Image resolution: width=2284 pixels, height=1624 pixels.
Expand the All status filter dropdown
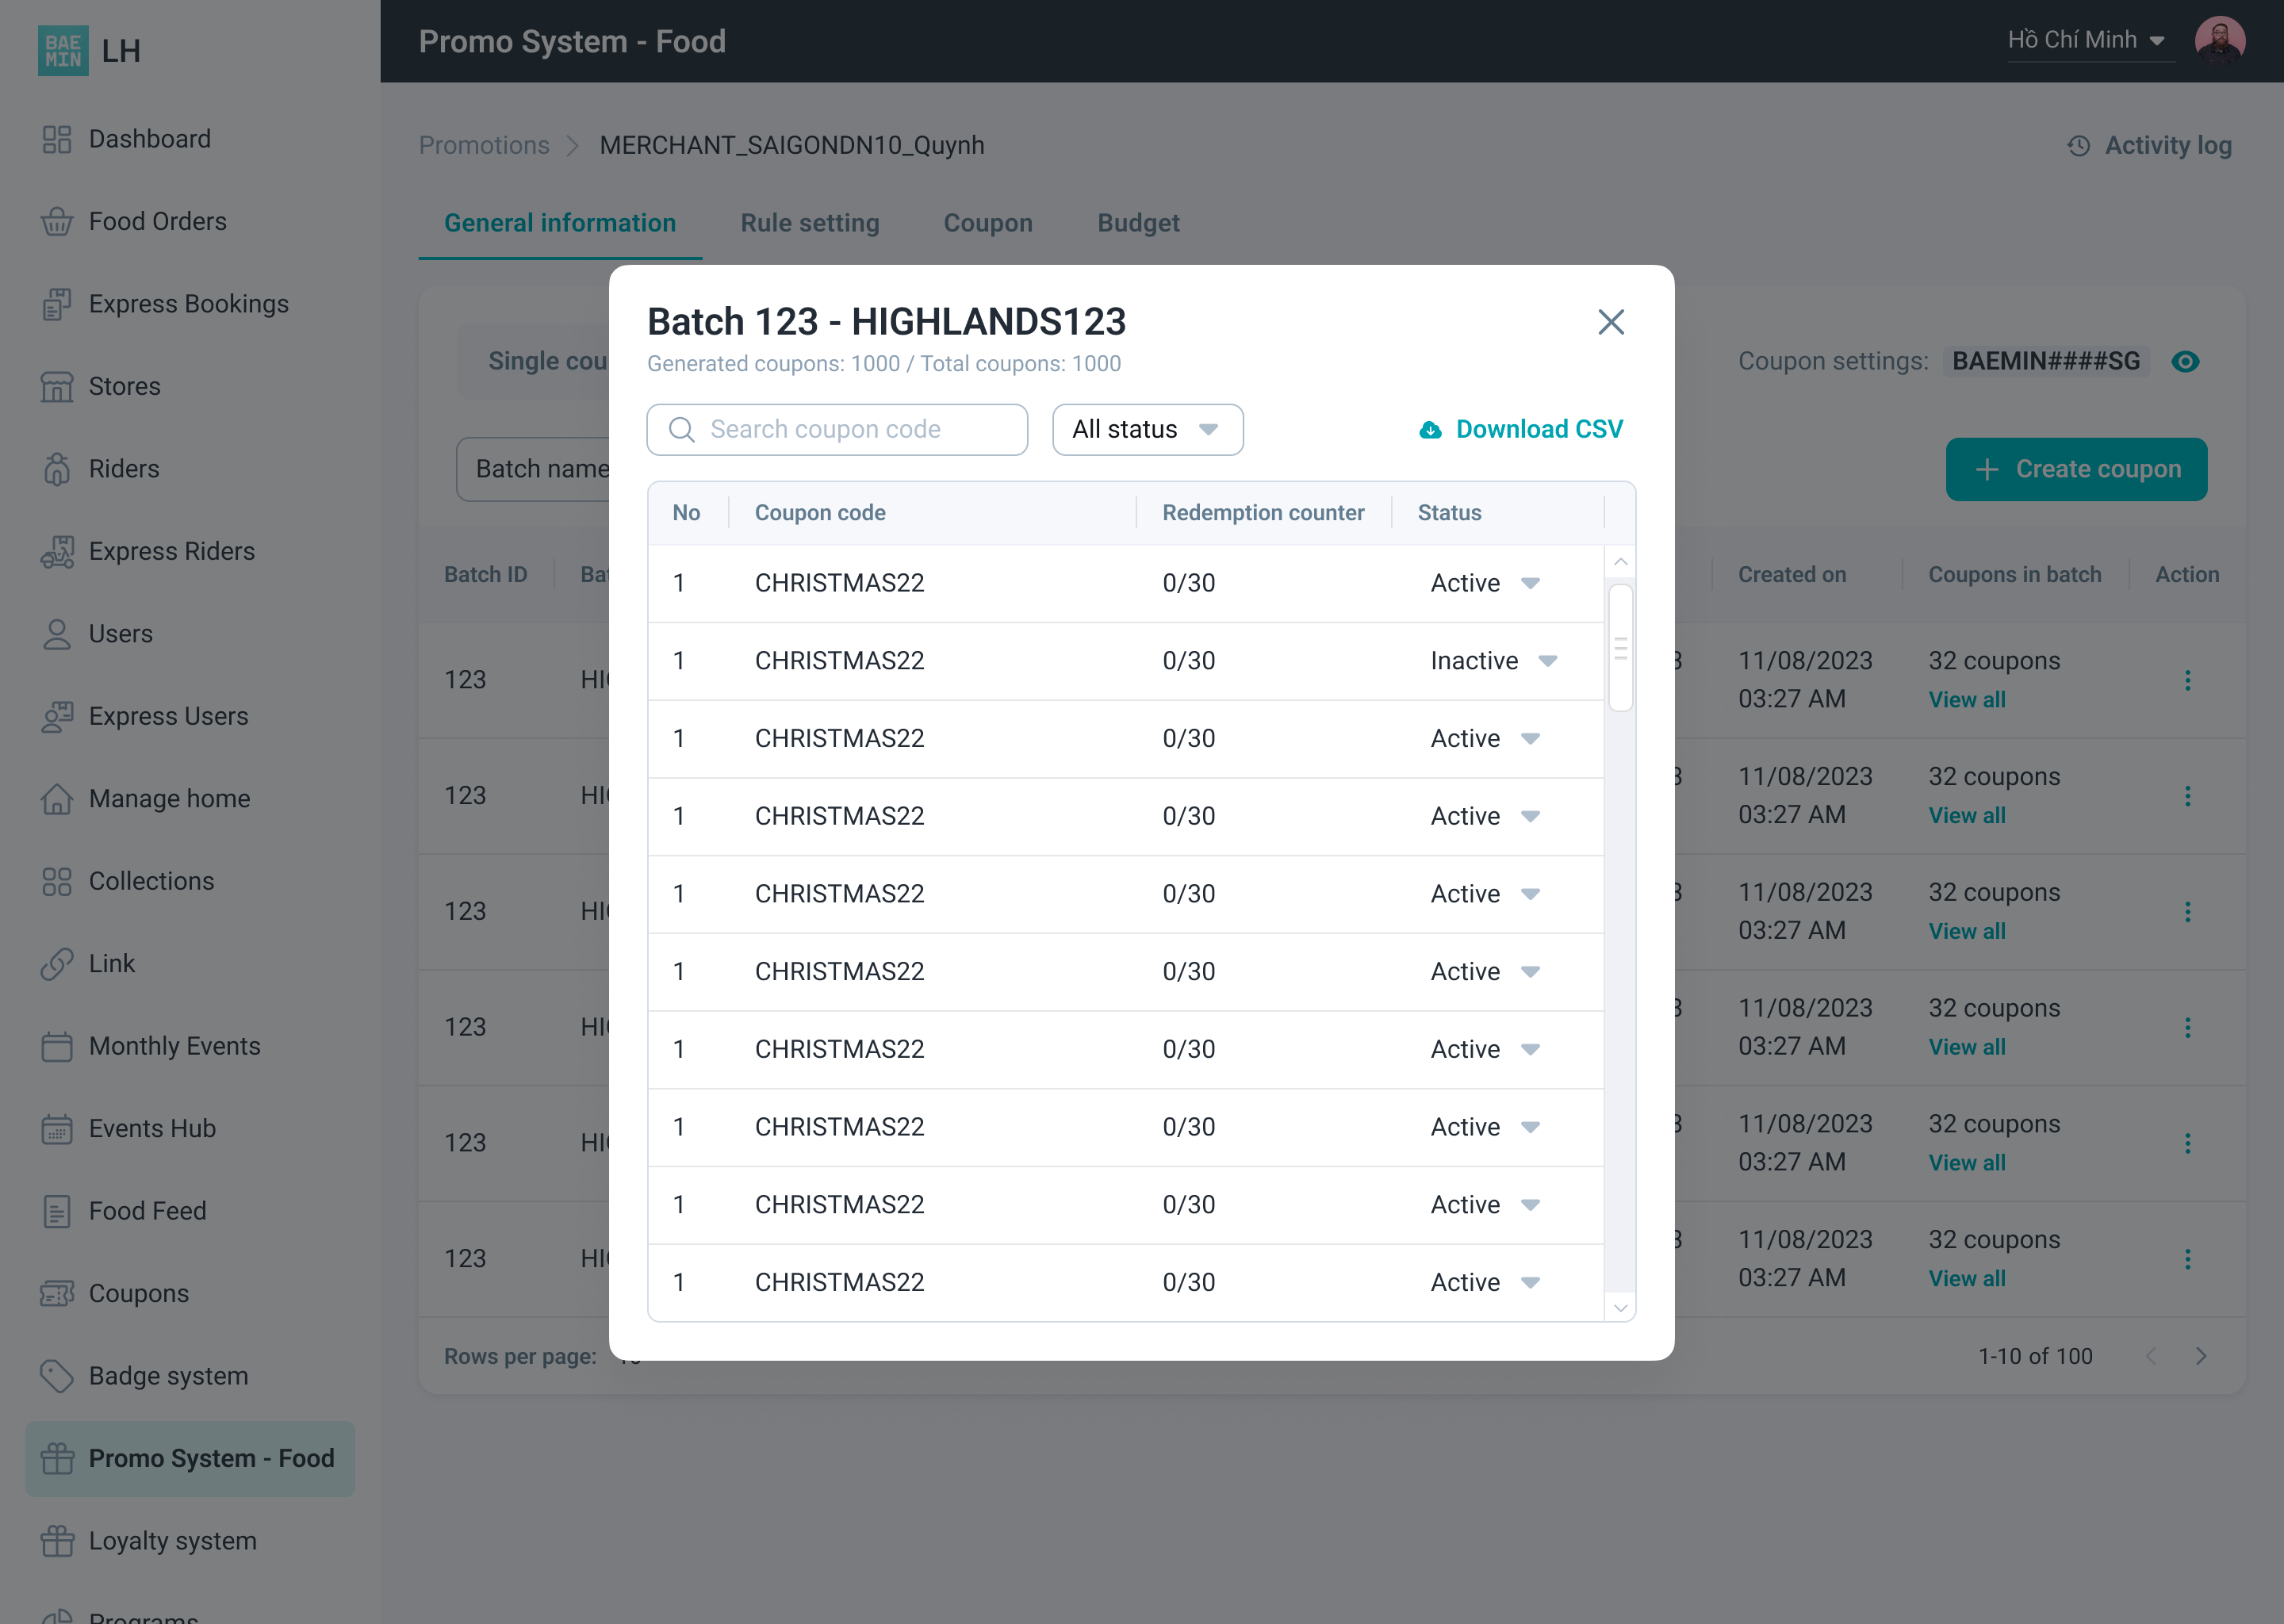pyautogui.click(x=1147, y=430)
